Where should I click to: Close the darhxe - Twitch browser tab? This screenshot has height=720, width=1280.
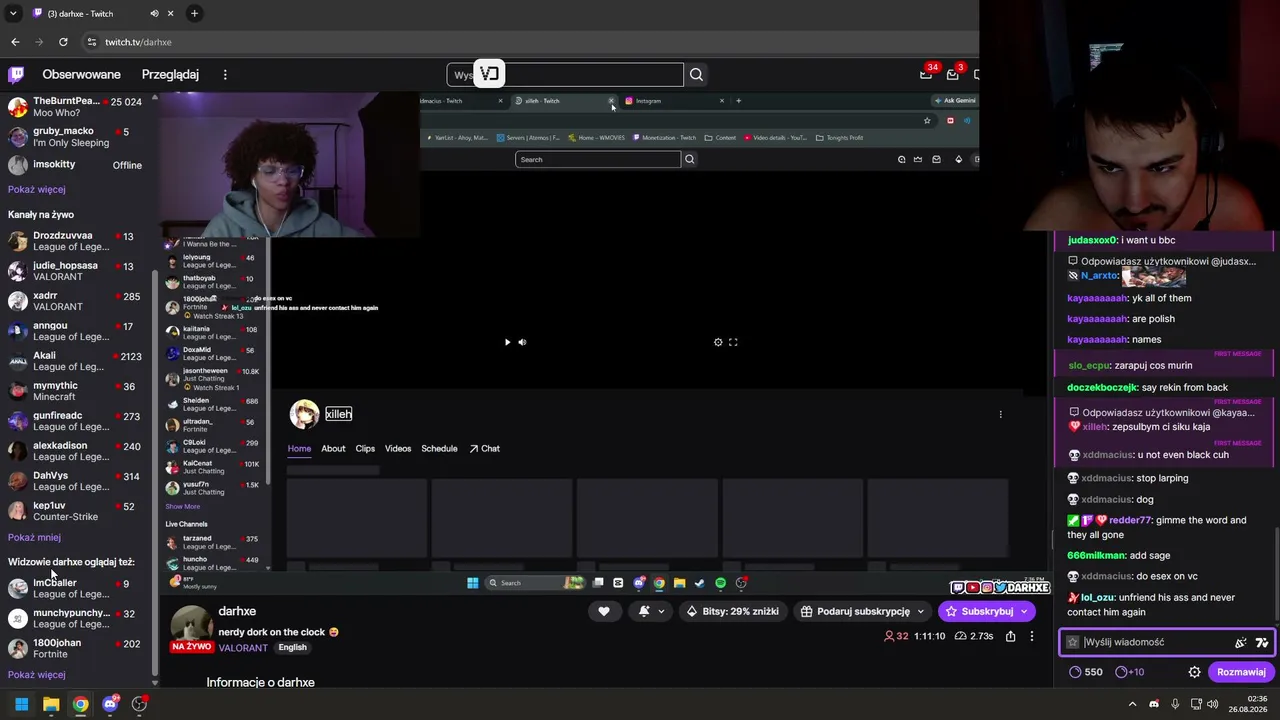click(171, 14)
